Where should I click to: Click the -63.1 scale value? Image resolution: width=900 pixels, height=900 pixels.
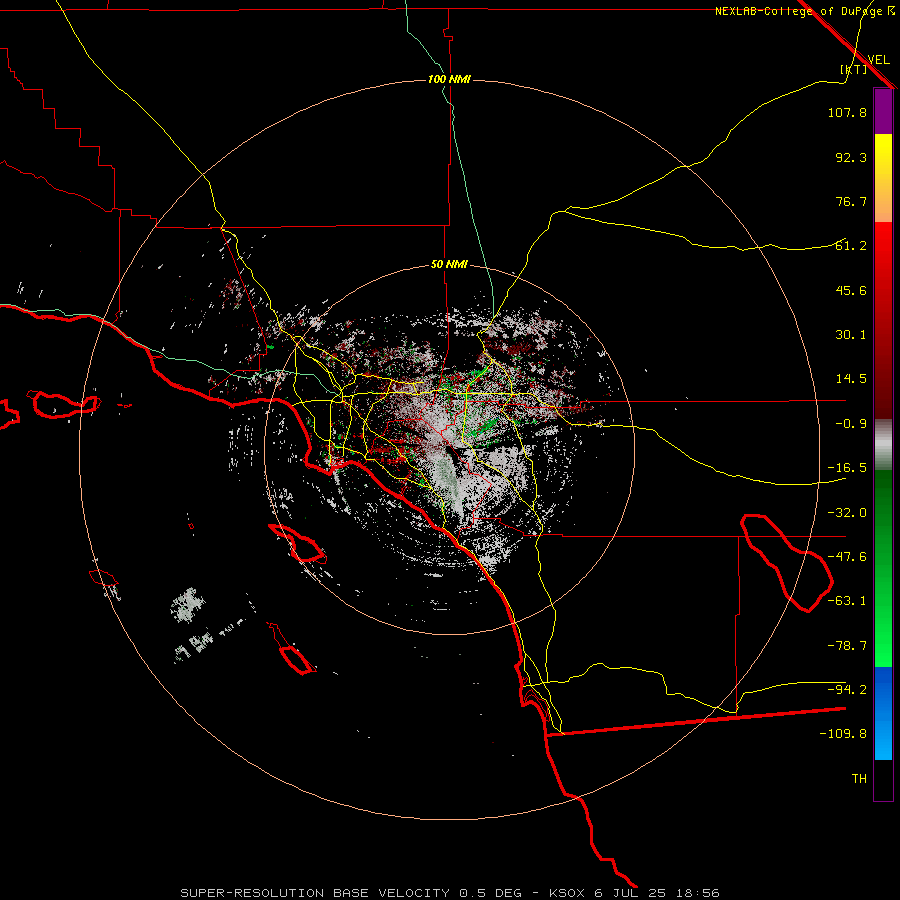(847, 601)
